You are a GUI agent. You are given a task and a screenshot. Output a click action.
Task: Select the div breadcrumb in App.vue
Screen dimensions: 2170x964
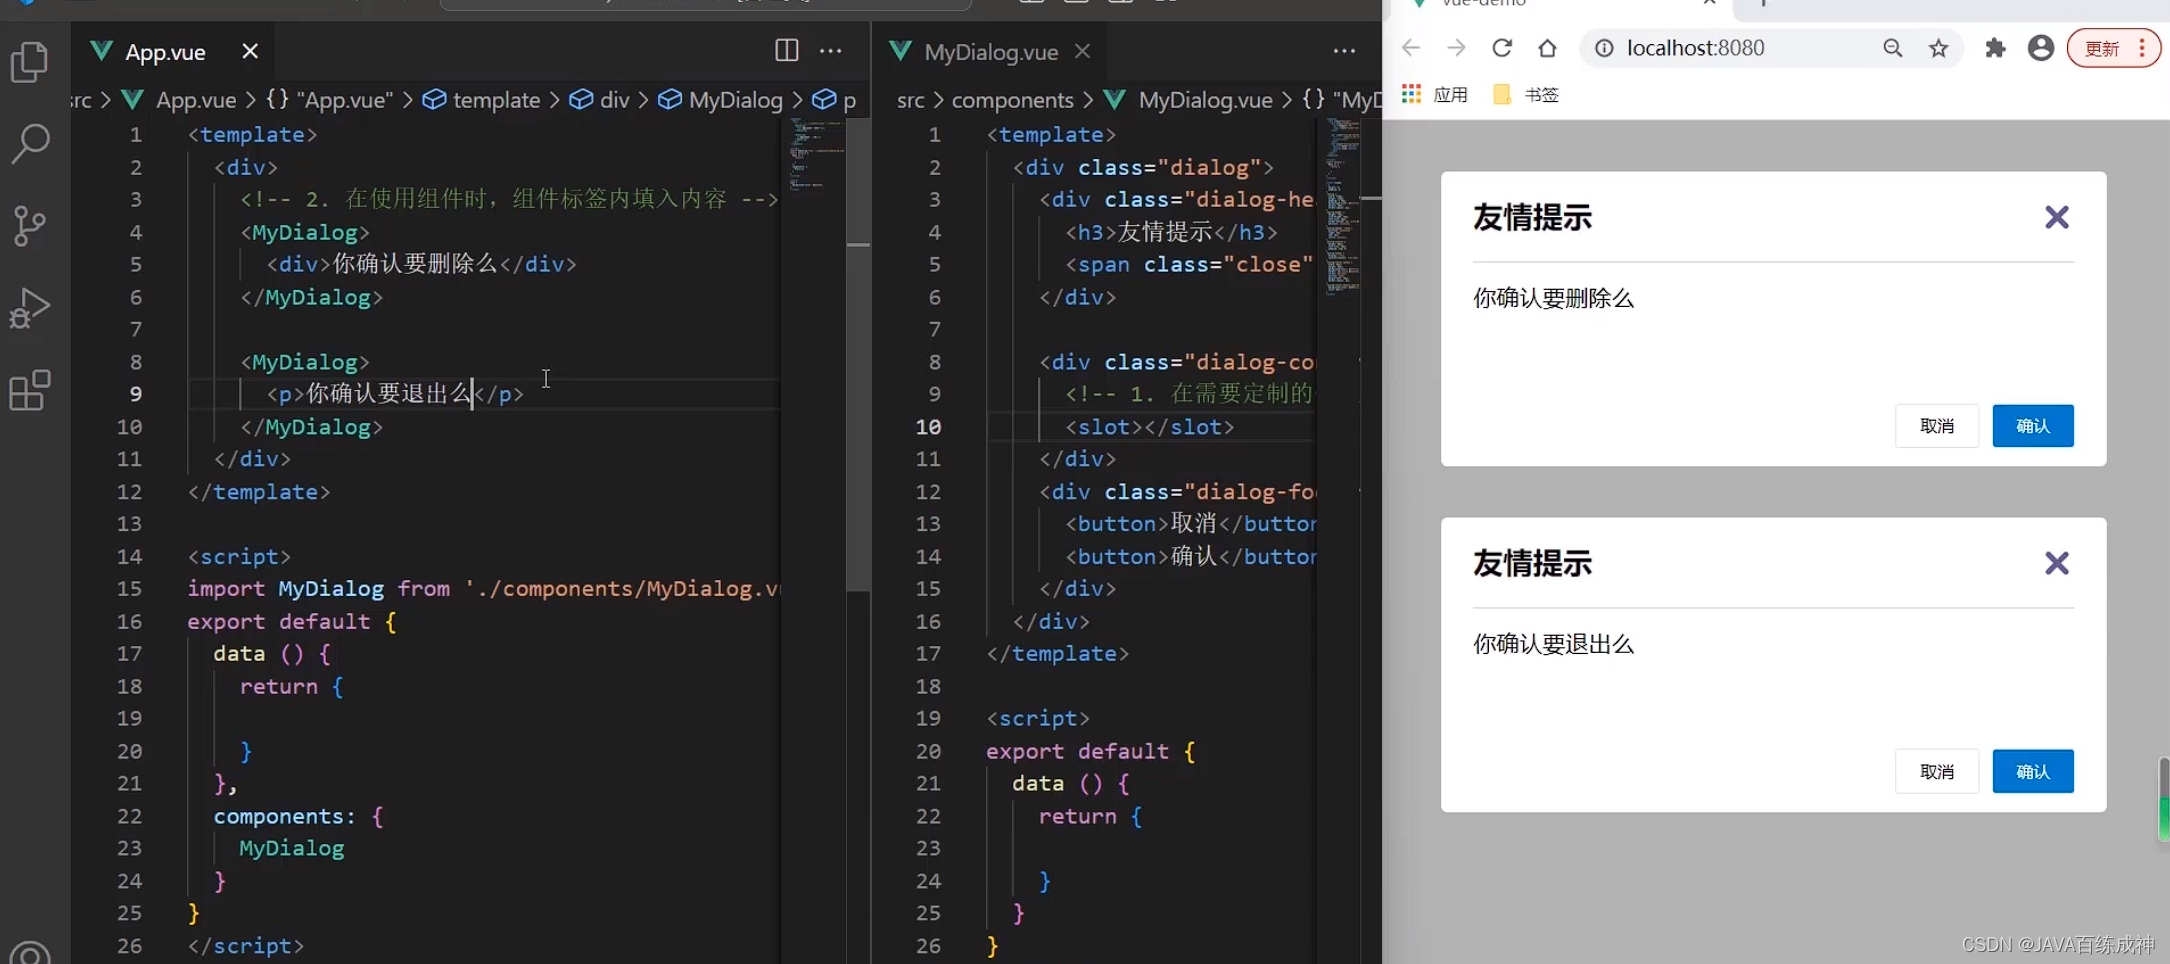600,100
